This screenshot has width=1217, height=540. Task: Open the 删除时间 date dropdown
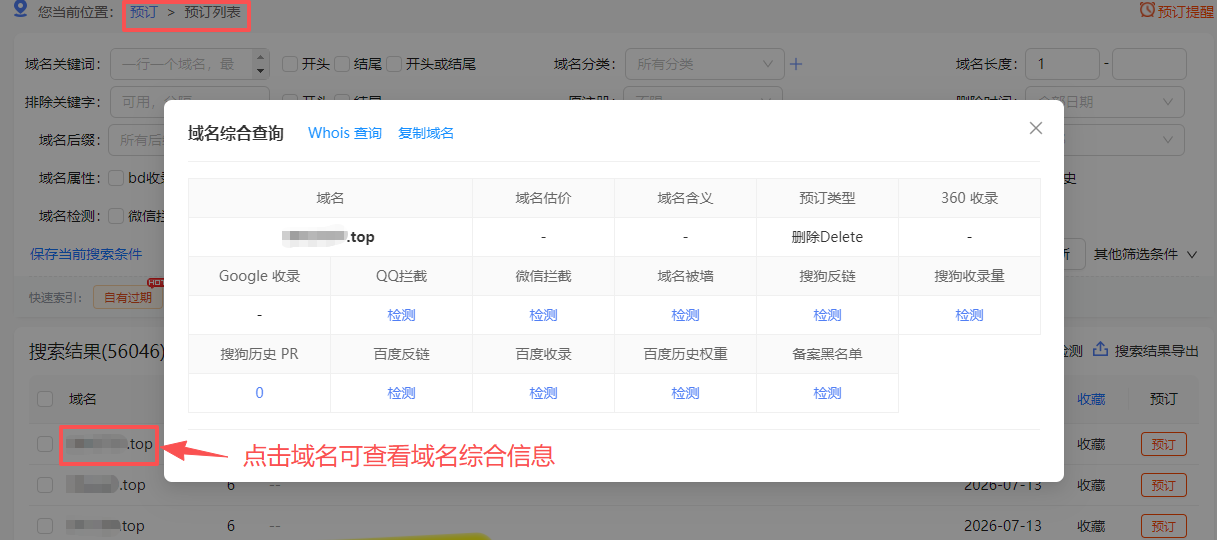point(1105,102)
